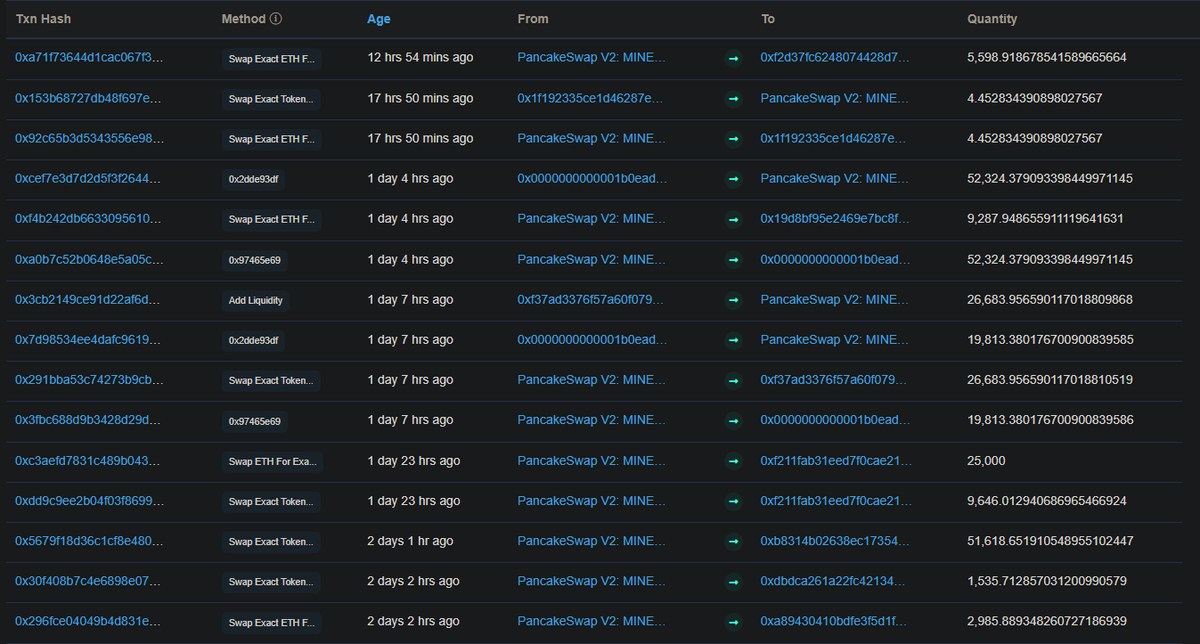Image resolution: width=1200 pixels, height=644 pixels.
Task: Click the info icon next to Method header
Action: coord(276,19)
